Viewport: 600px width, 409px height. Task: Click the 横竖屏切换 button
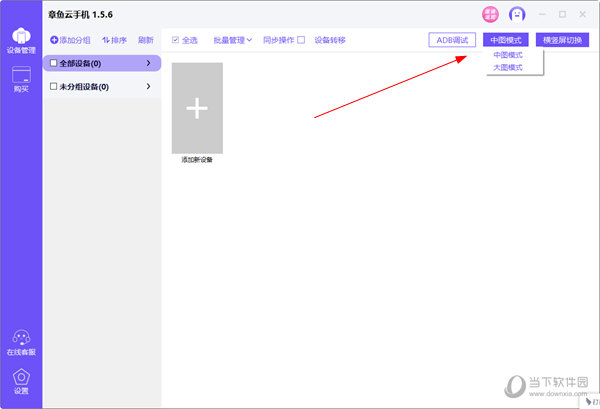[562, 40]
